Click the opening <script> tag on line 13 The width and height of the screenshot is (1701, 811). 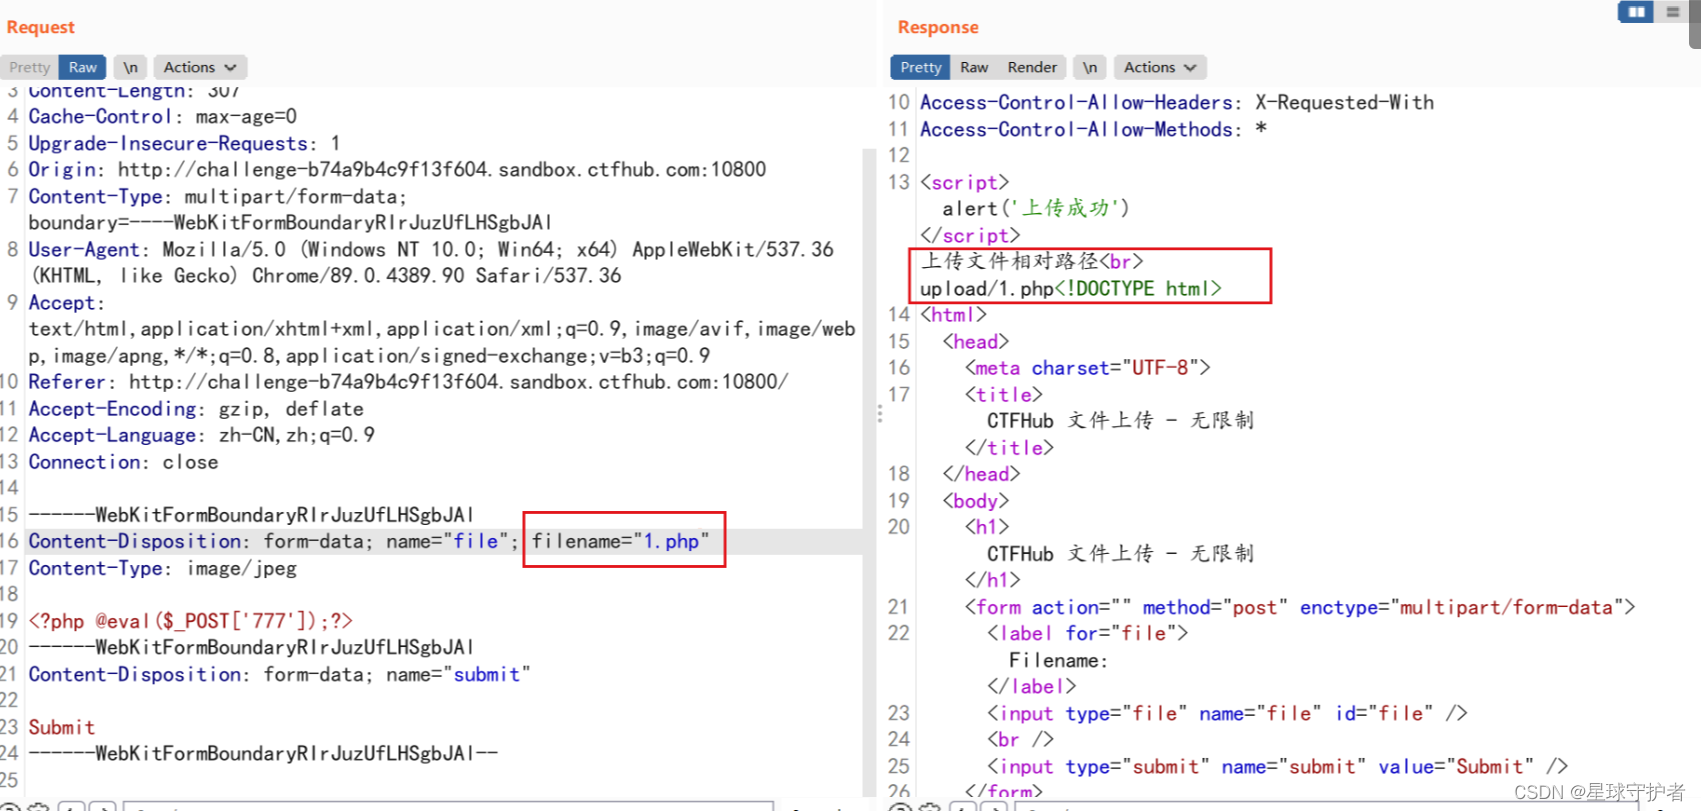[964, 182]
